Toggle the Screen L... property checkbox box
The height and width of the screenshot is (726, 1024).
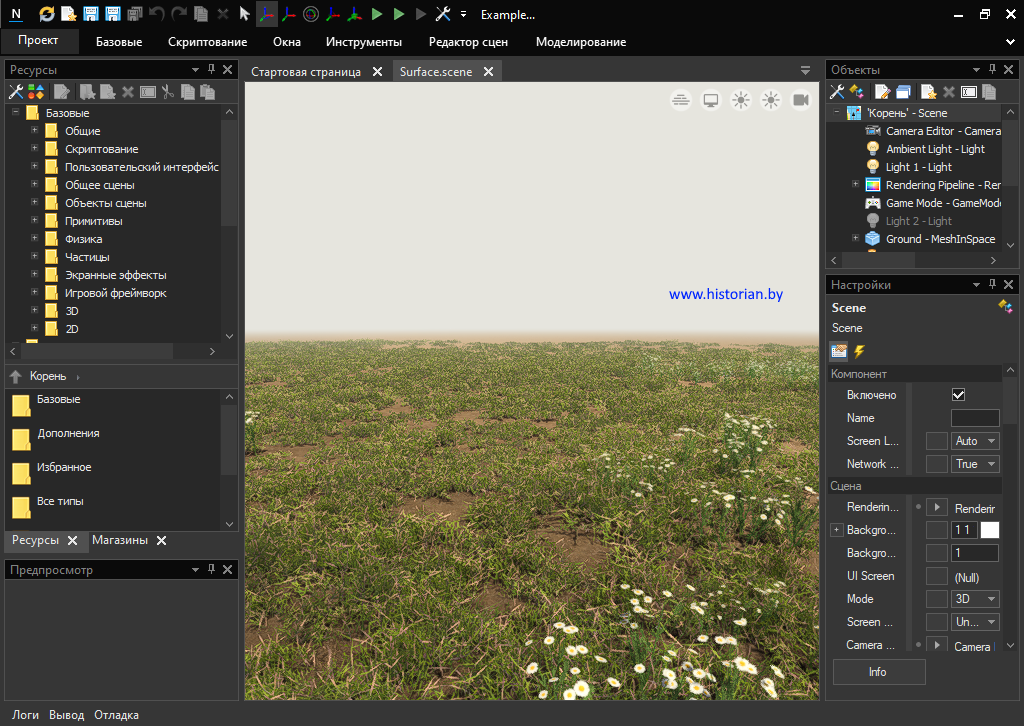tap(936, 441)
